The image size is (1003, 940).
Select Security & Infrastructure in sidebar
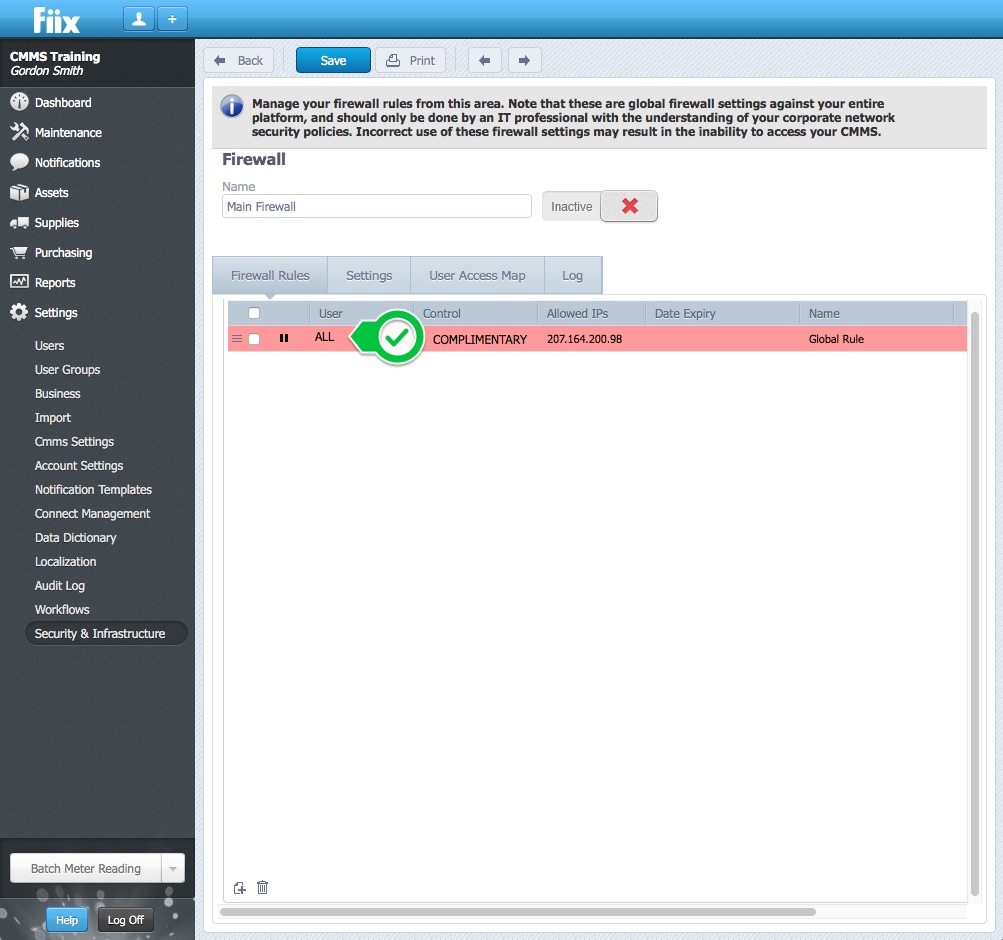[x=106, y=634]
